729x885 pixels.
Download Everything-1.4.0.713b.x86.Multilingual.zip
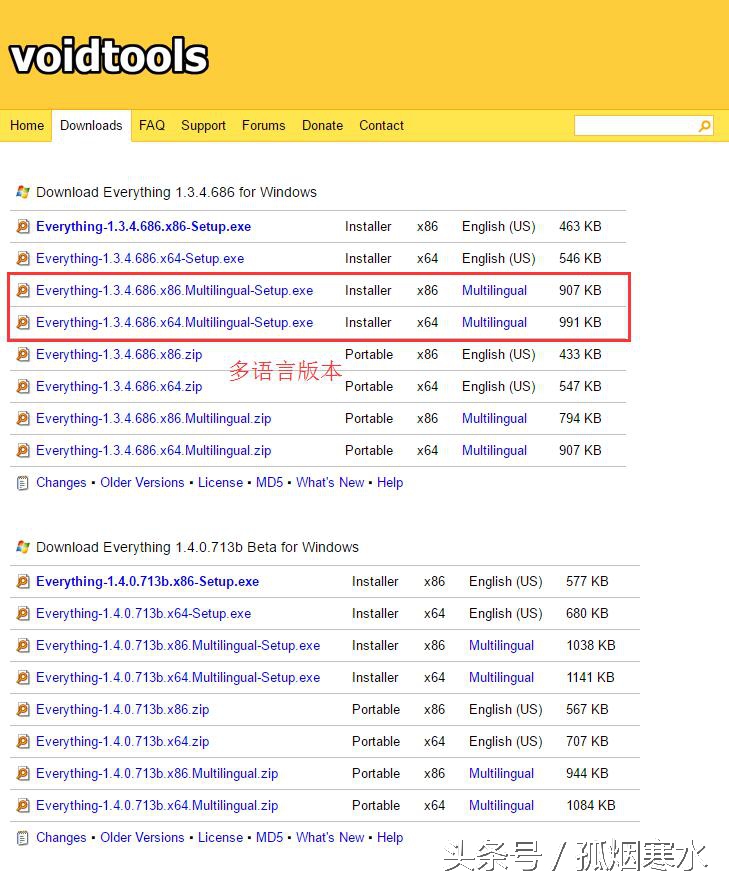click(157, 774)
